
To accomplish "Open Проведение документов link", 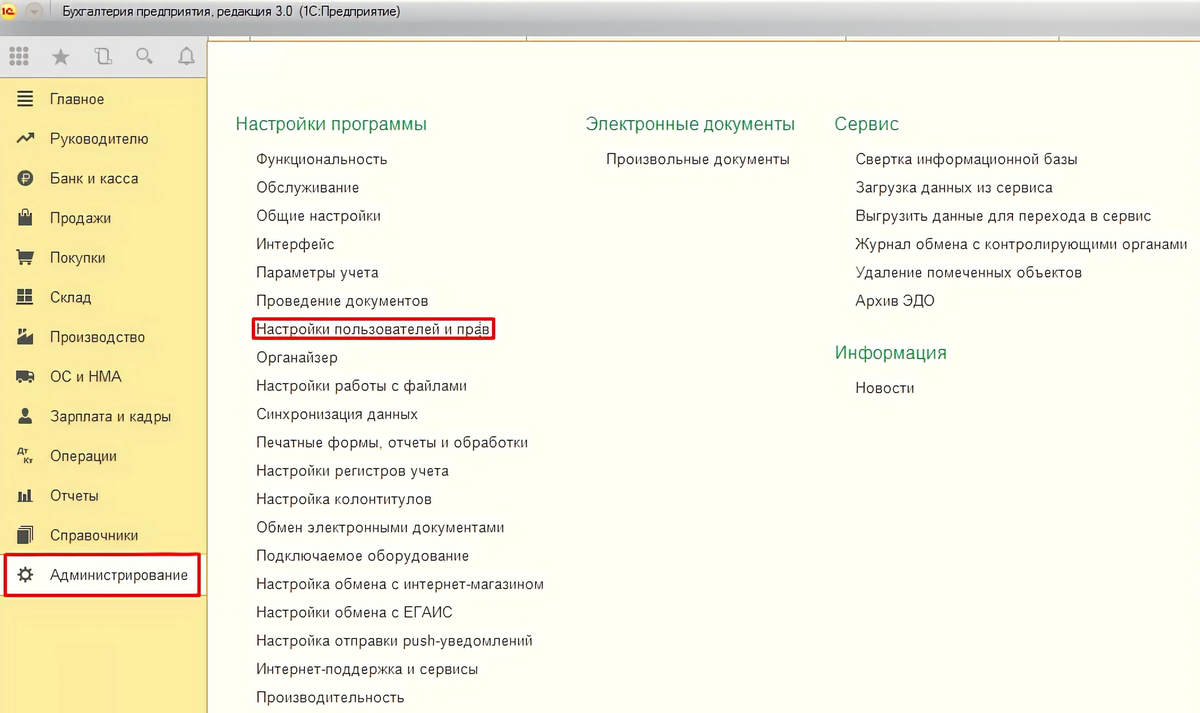I will [x=342, y=300].
